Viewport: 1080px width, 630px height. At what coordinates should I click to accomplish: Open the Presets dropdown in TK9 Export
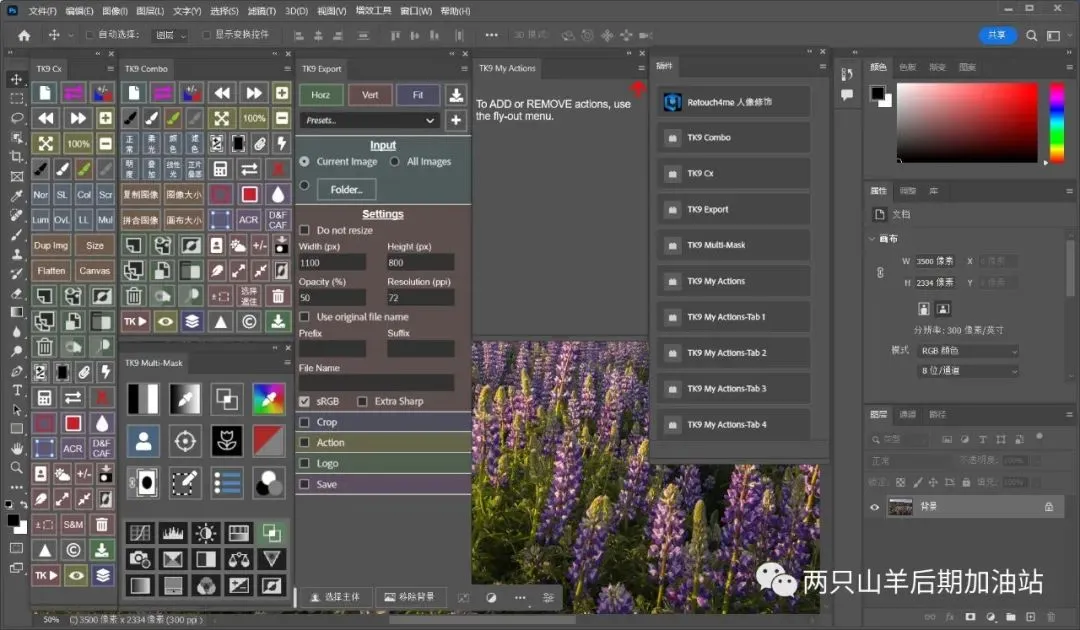pyautogui.click(x=370, y=120)
